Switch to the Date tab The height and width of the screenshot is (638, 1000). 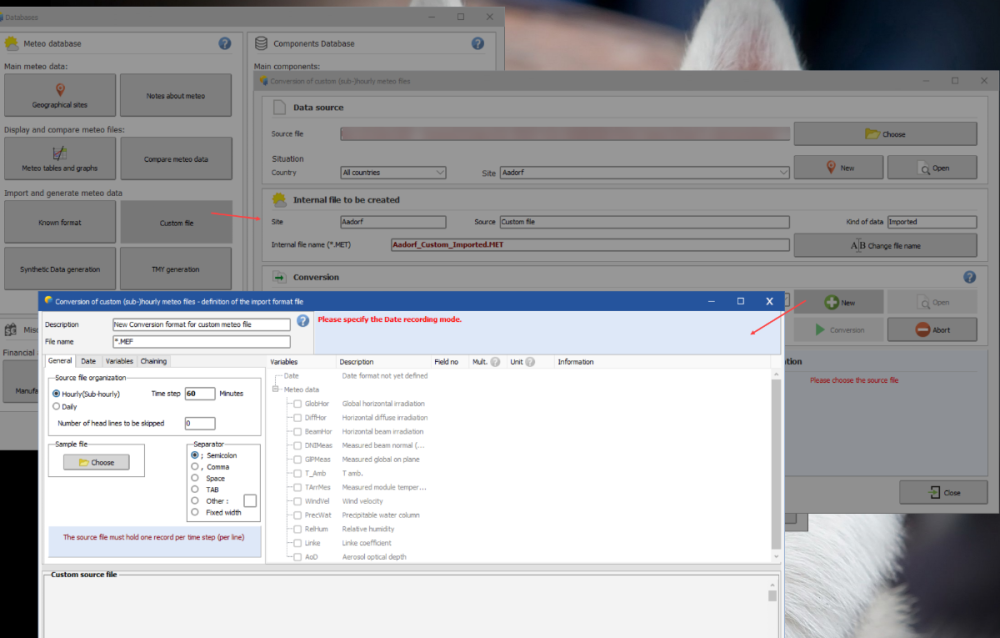pos(88,361)
